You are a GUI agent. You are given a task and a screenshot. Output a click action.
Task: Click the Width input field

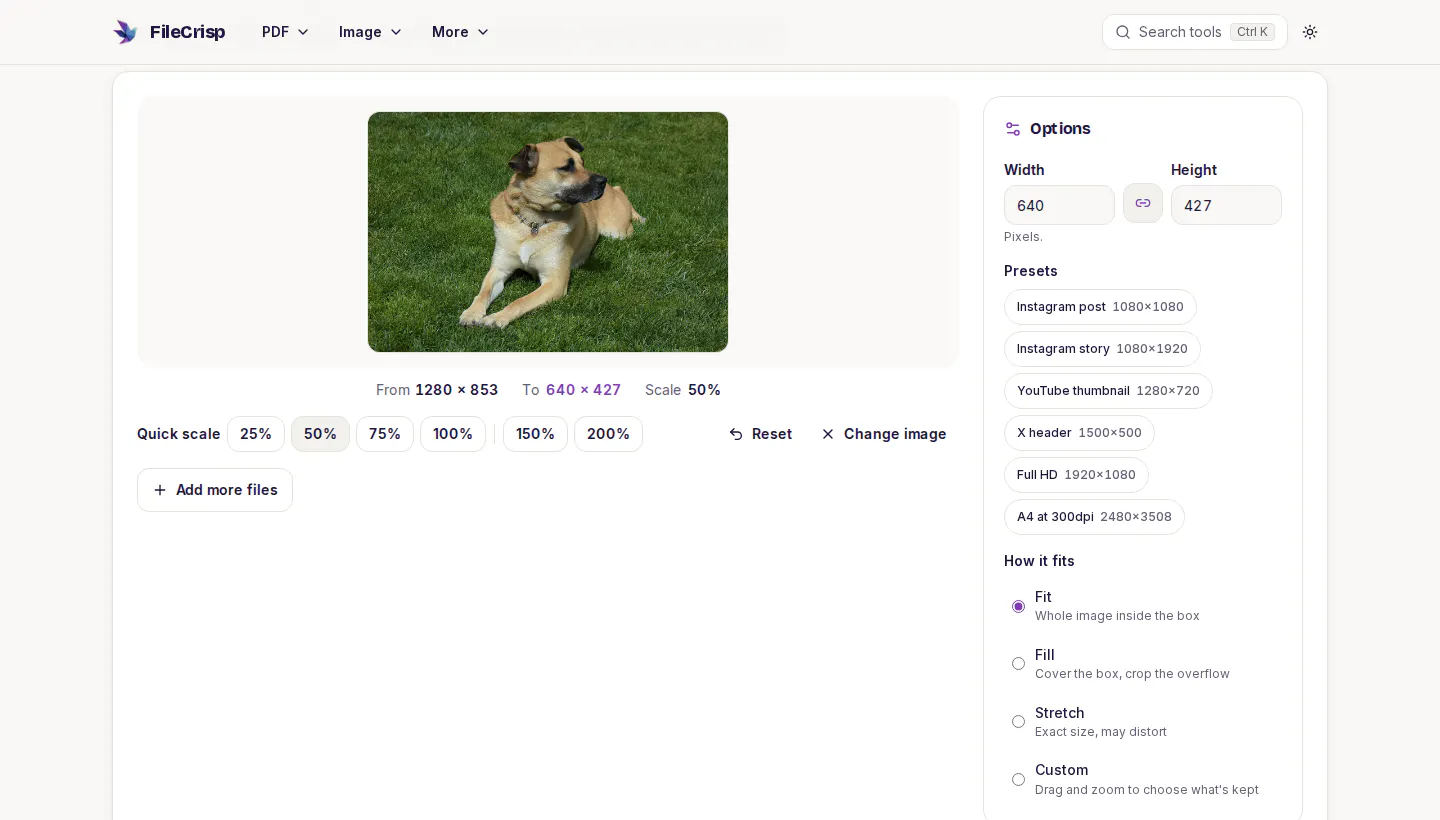[1059, 205]
